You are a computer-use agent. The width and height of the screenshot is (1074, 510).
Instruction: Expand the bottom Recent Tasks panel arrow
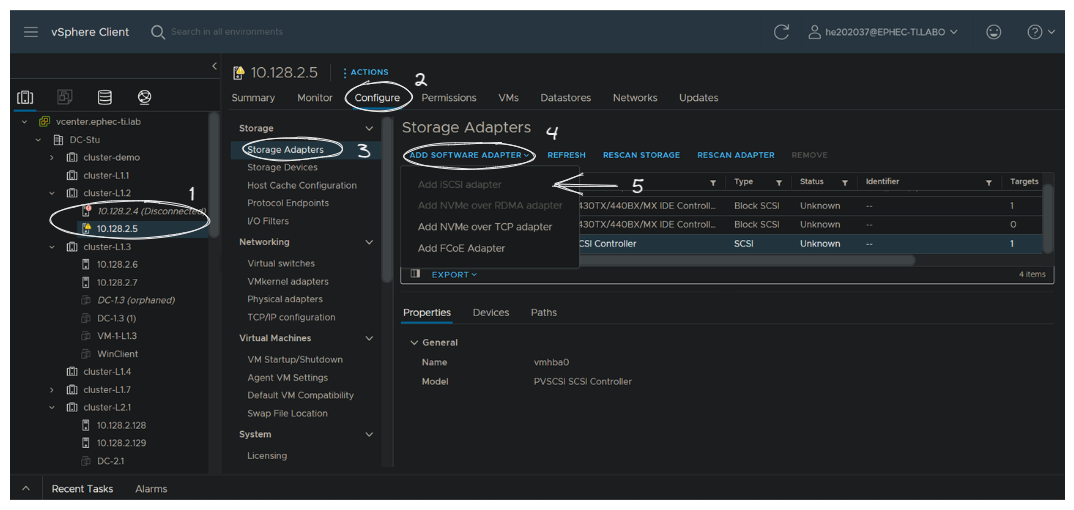tap(26, 489)
